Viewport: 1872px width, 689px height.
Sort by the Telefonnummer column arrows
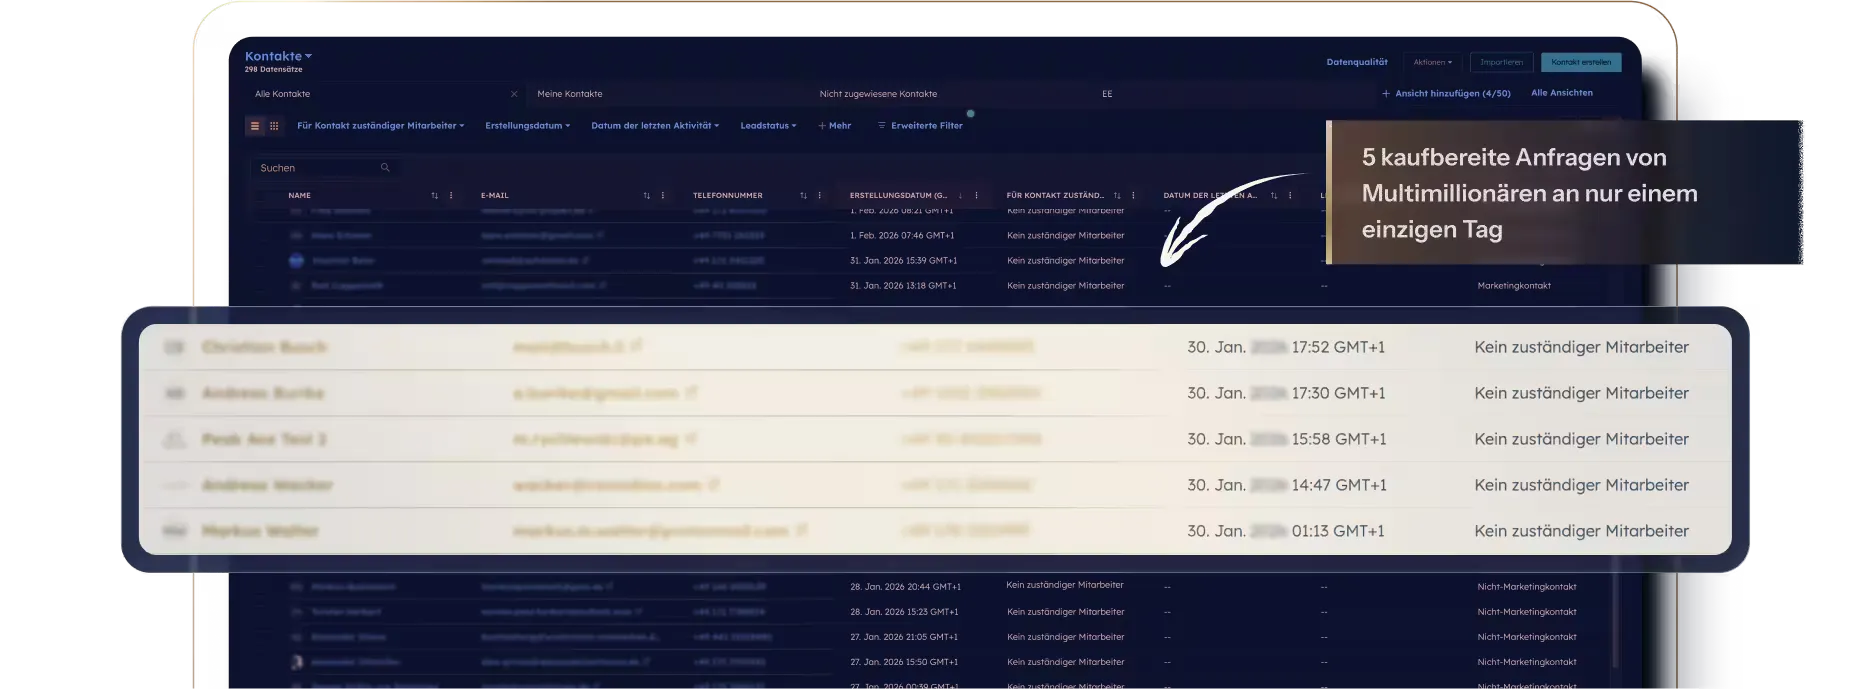803,196
